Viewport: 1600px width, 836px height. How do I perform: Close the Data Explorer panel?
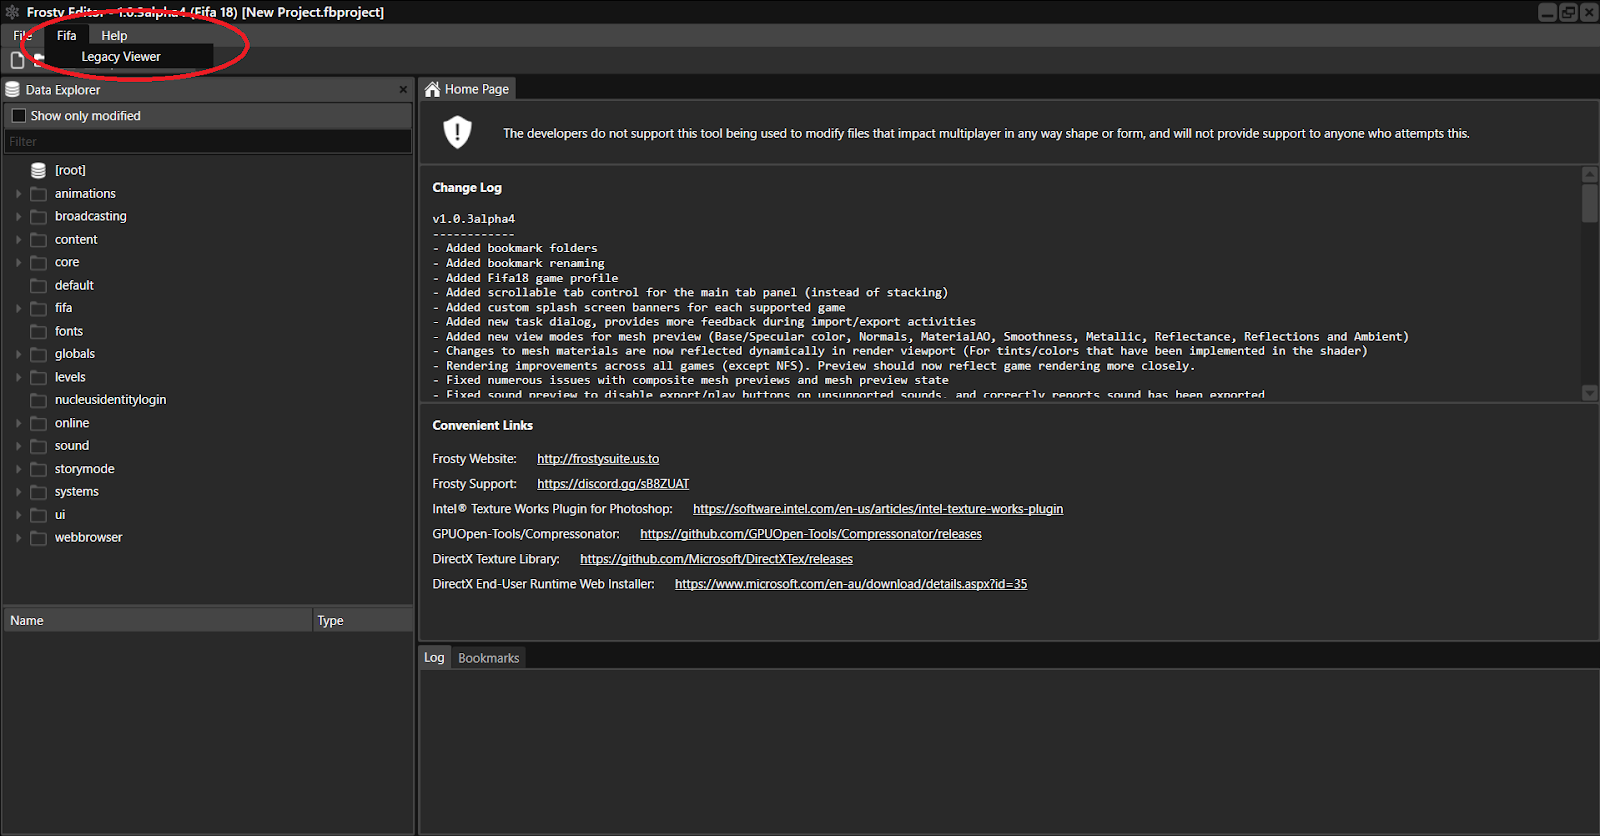tap(403, 90)
